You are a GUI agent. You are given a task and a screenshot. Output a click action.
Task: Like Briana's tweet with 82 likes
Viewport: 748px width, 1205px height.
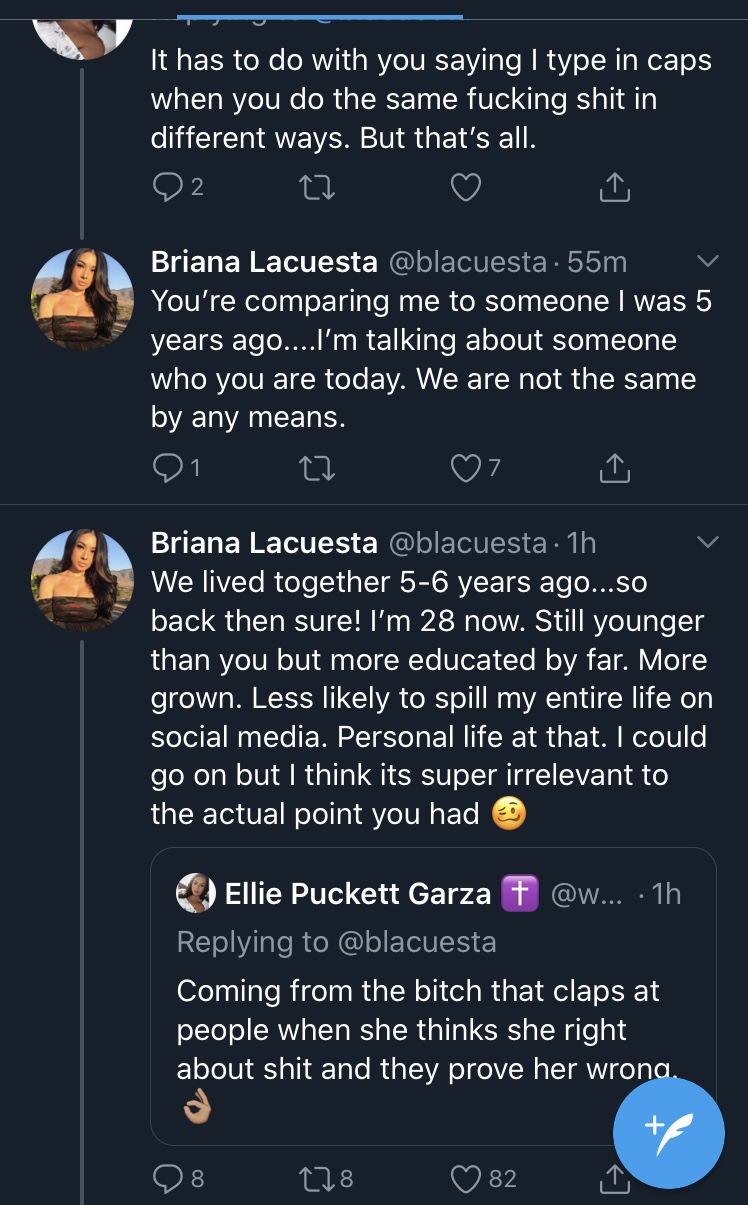click(484, 1179)
